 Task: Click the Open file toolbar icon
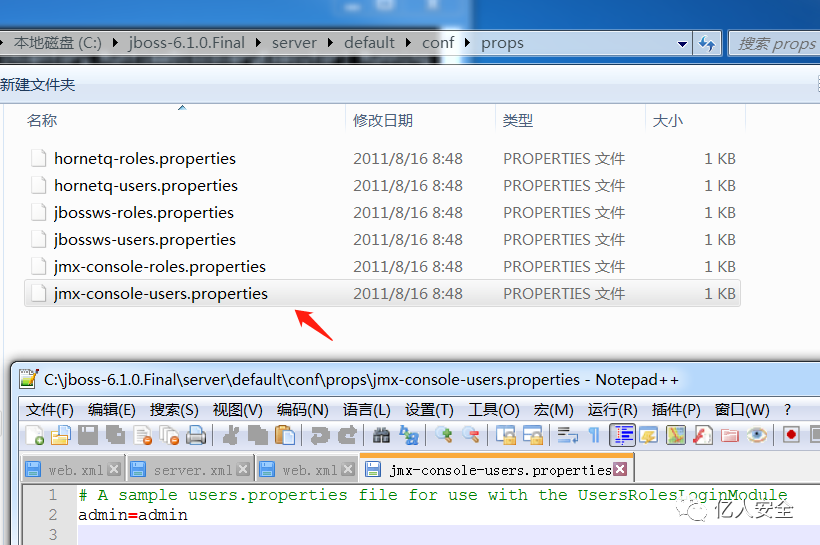pos(61,435)
